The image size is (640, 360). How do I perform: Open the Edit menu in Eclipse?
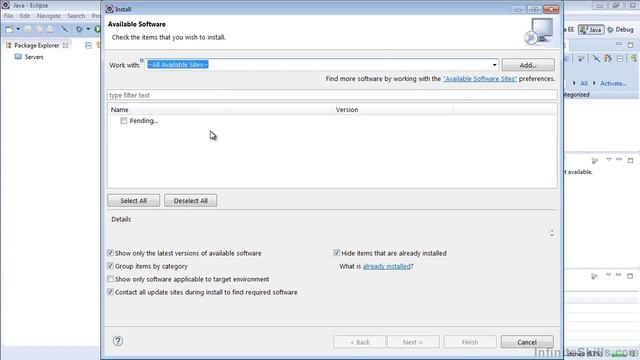(25, 16)
